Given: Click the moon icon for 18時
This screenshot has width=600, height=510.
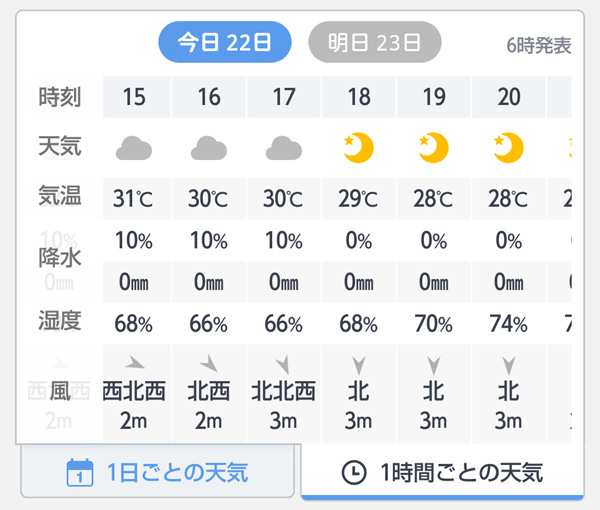Looking at the screenshot, I should 358,148.
